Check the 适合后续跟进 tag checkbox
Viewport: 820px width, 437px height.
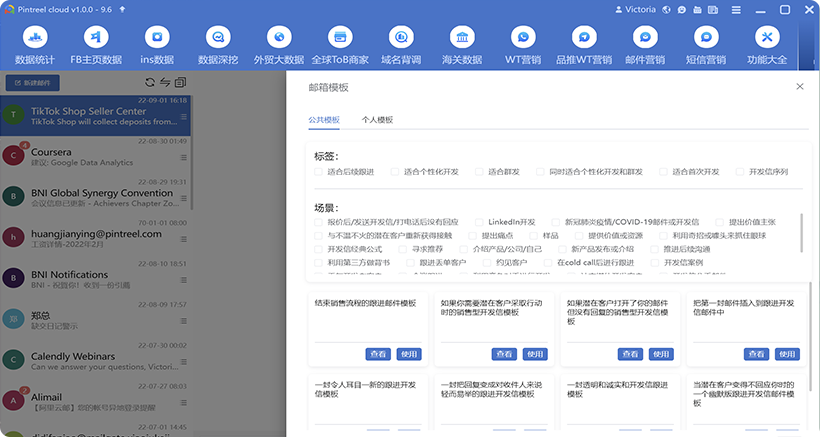319,172
